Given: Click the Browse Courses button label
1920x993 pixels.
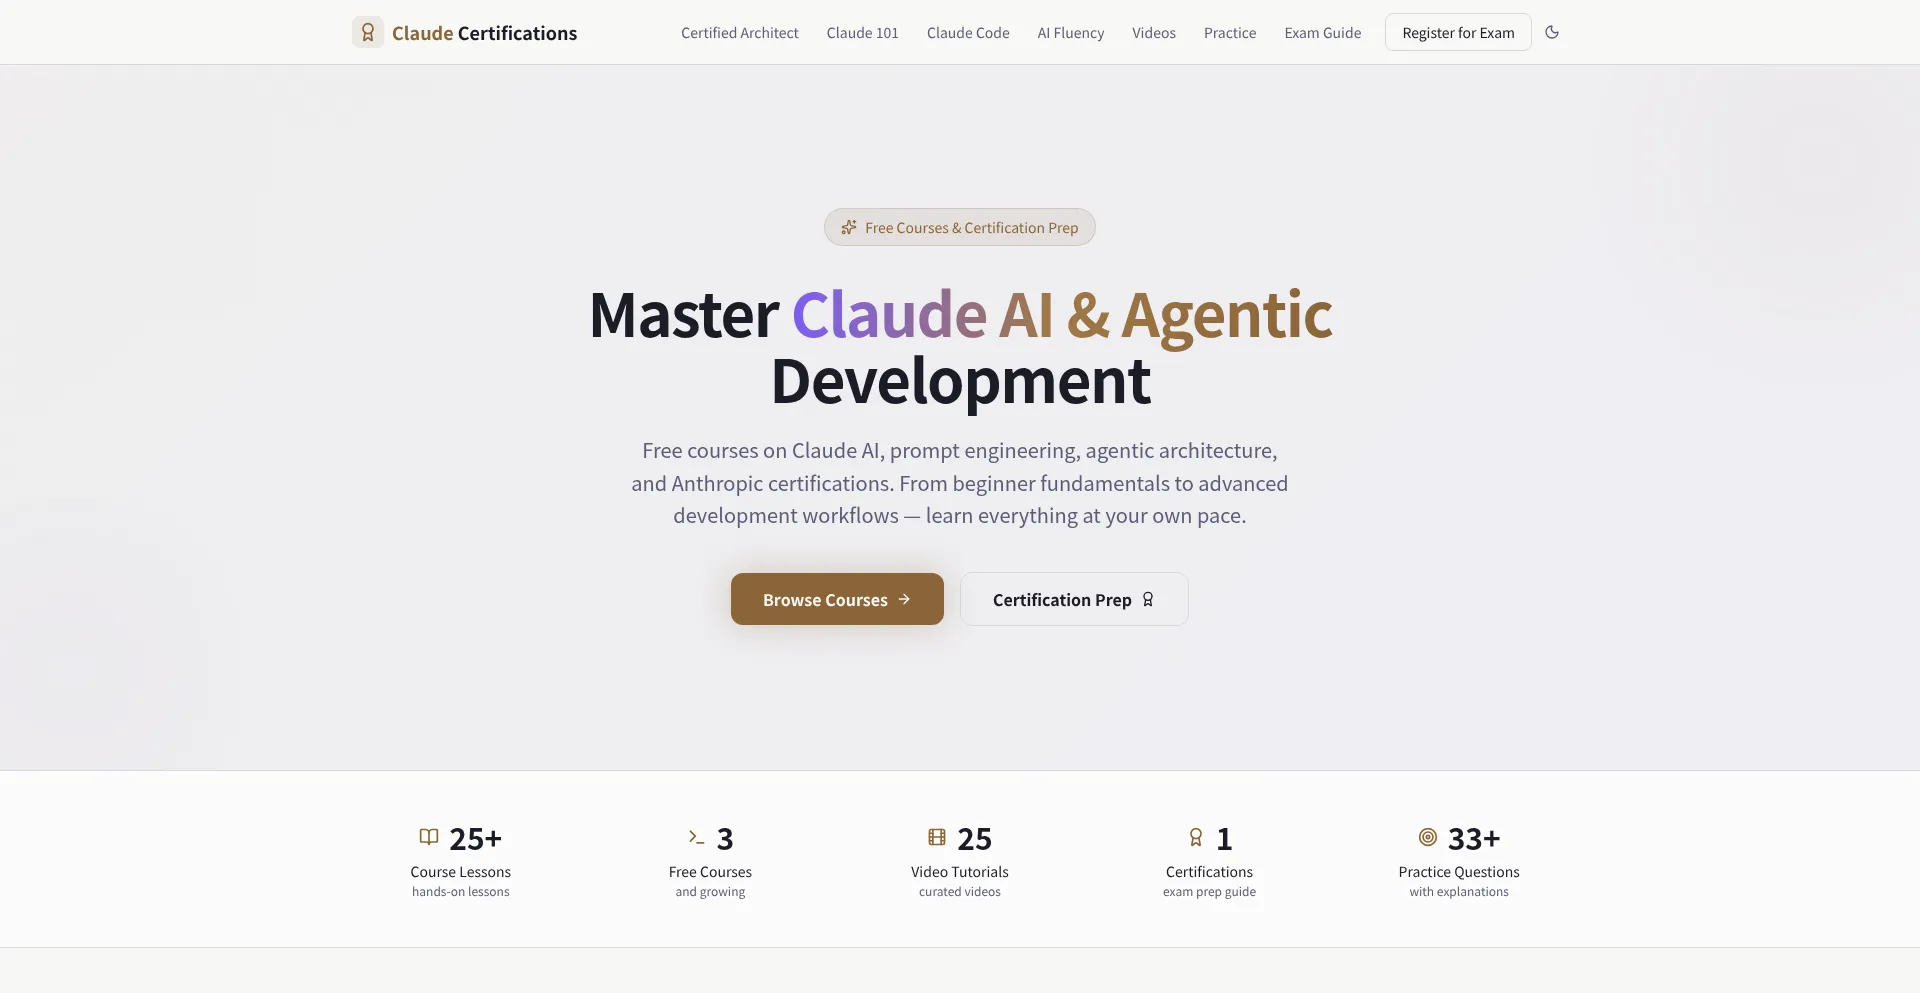Looking at the screenshot, I should point(825,600).
